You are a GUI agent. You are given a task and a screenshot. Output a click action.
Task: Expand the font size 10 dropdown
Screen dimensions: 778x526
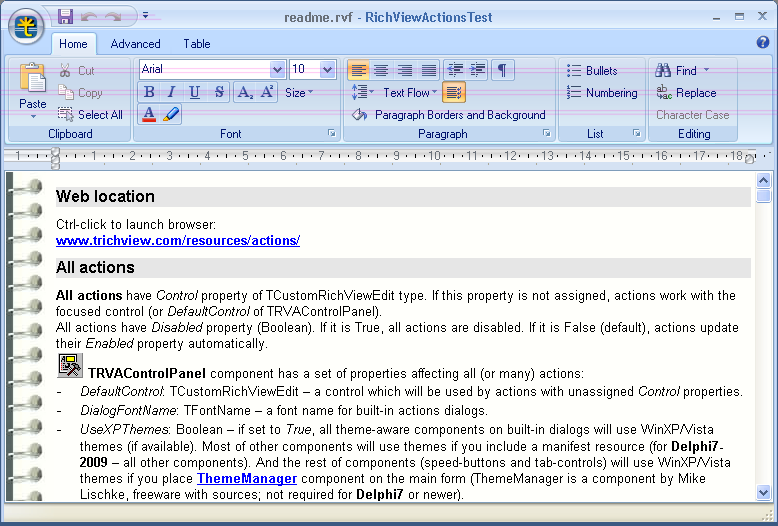click(327, 69)
